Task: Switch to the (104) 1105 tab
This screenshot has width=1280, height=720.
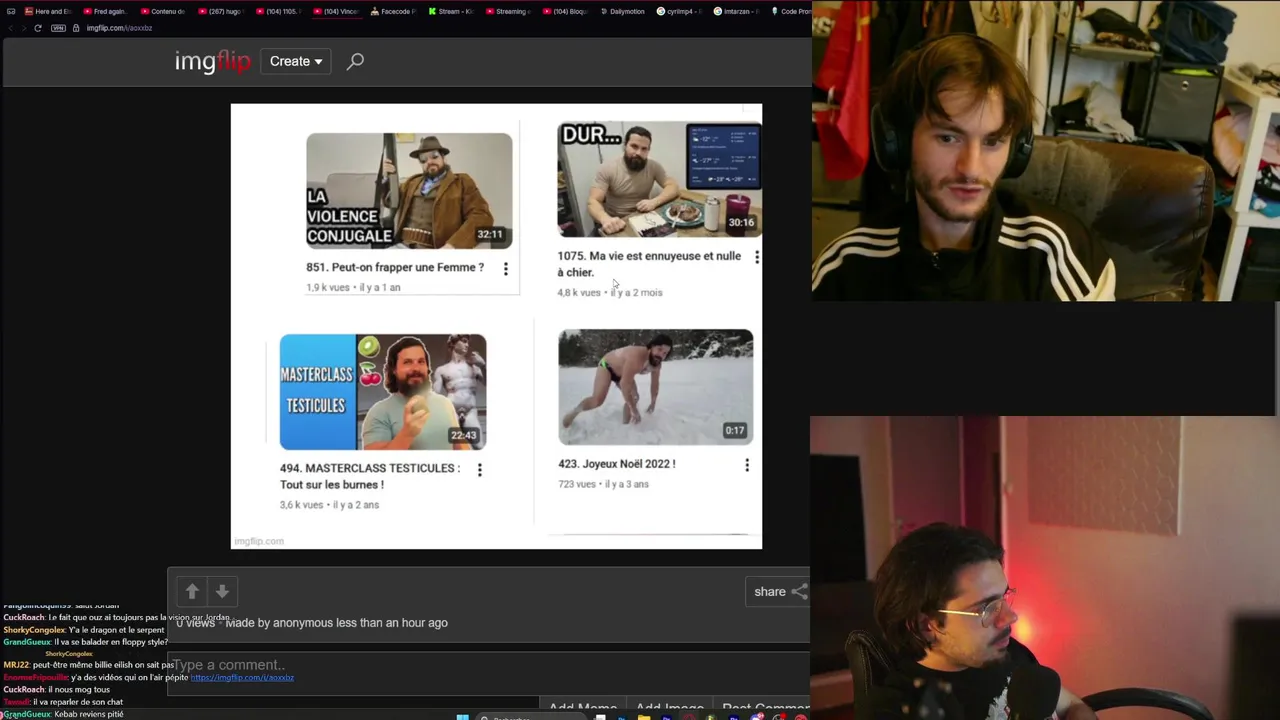Action: [277, 11]
